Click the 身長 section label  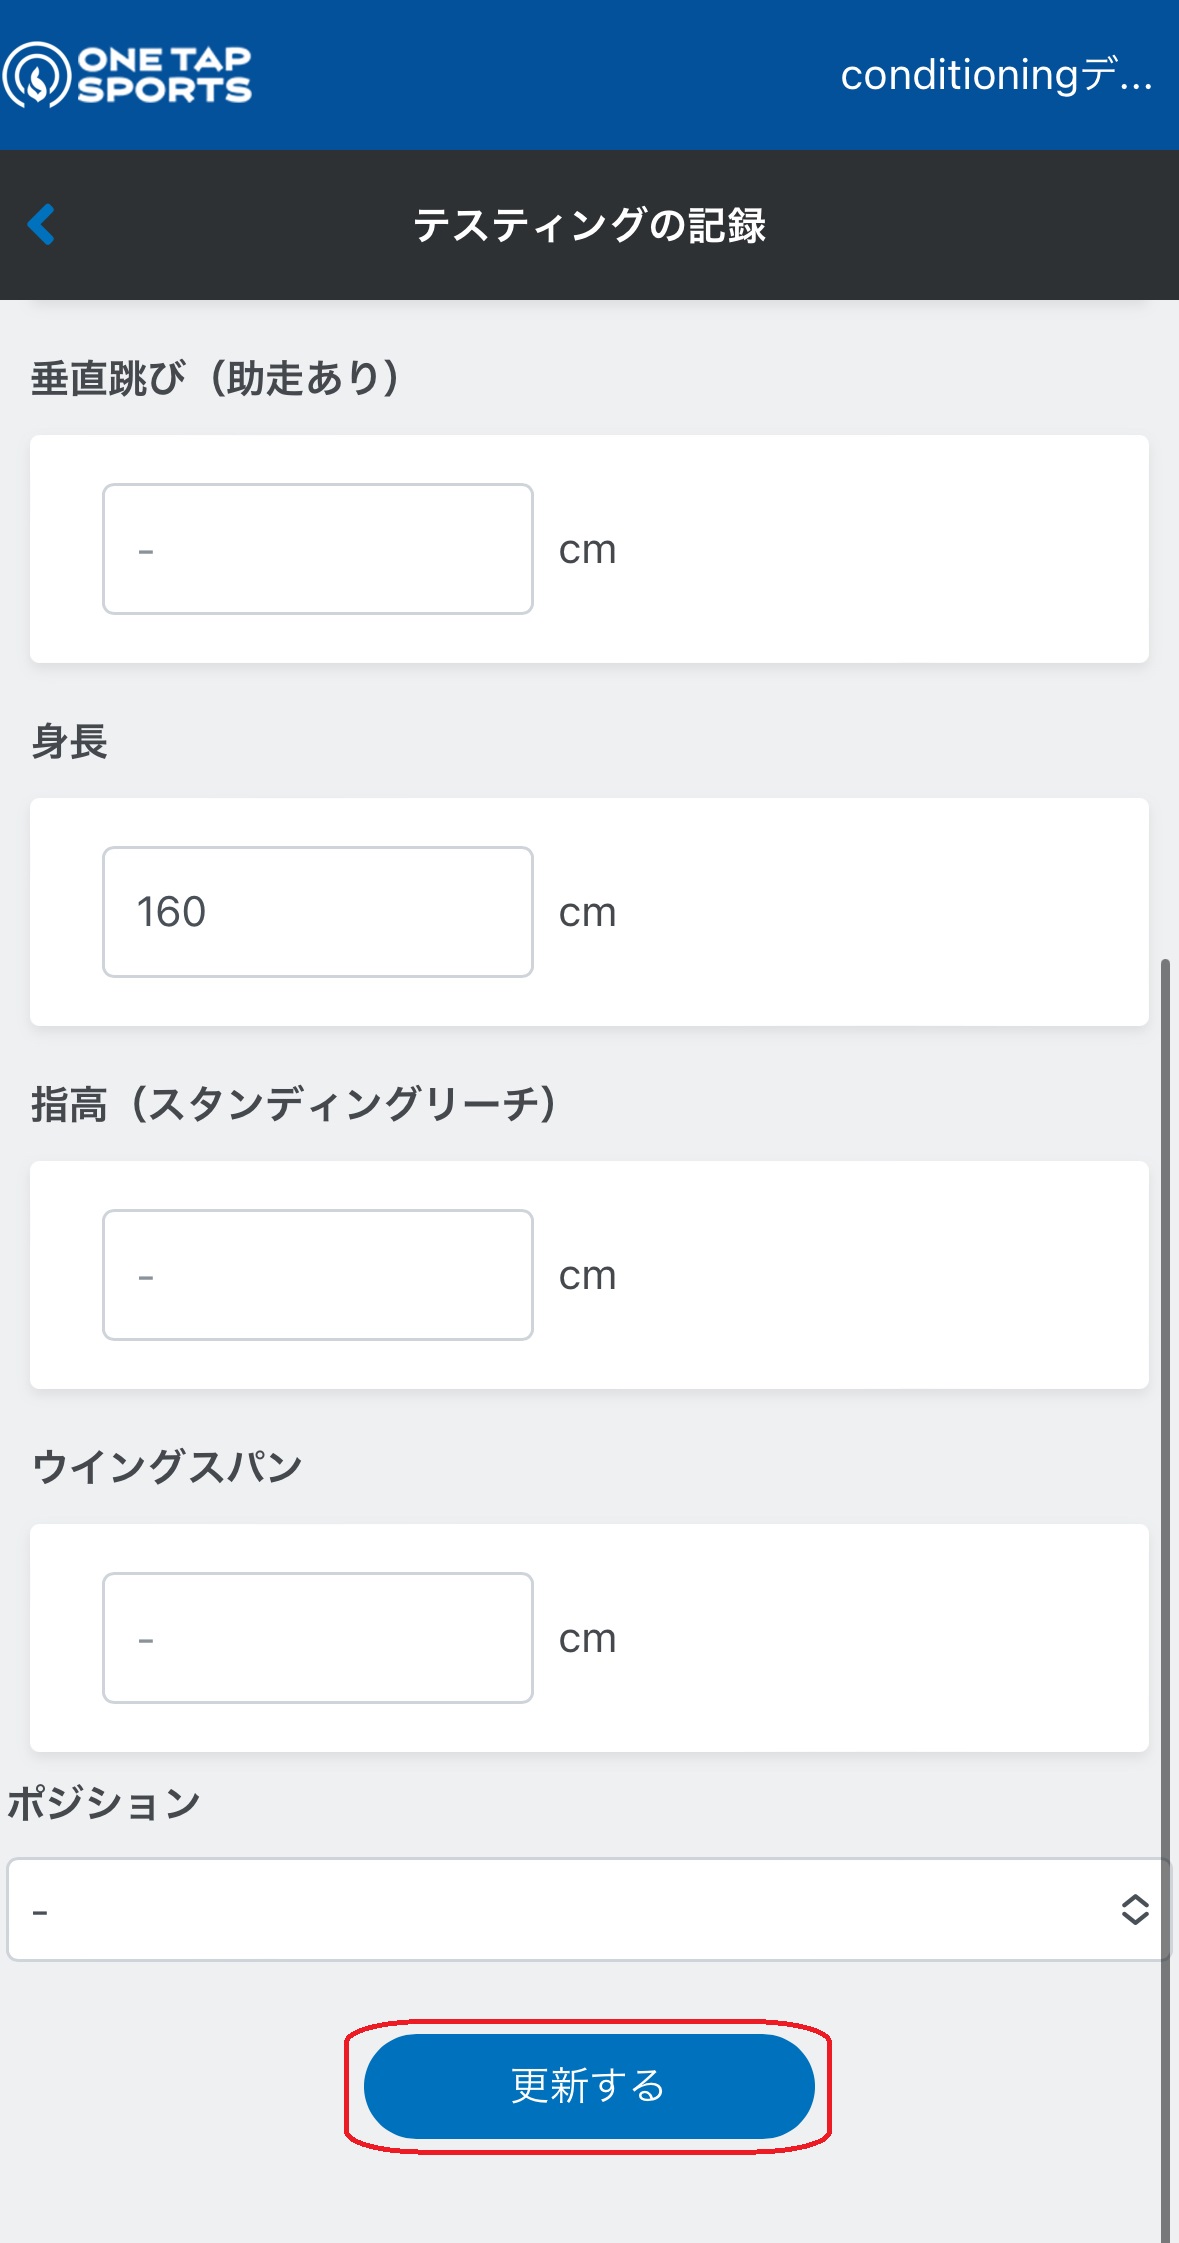click(x=69, y=742)
